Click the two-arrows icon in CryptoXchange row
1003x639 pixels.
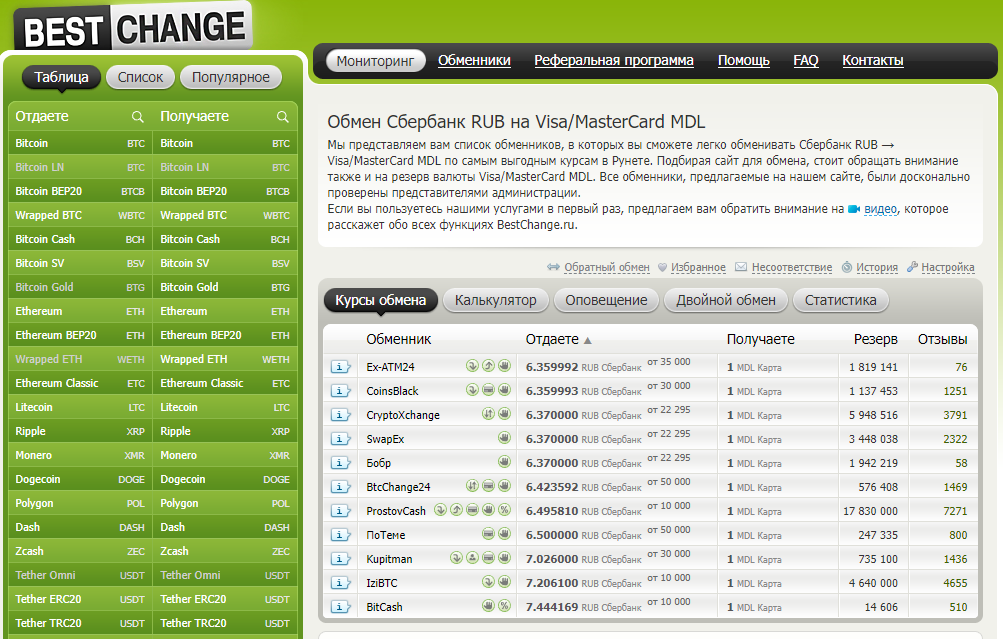pyautogui.click(x=488, y=414)
